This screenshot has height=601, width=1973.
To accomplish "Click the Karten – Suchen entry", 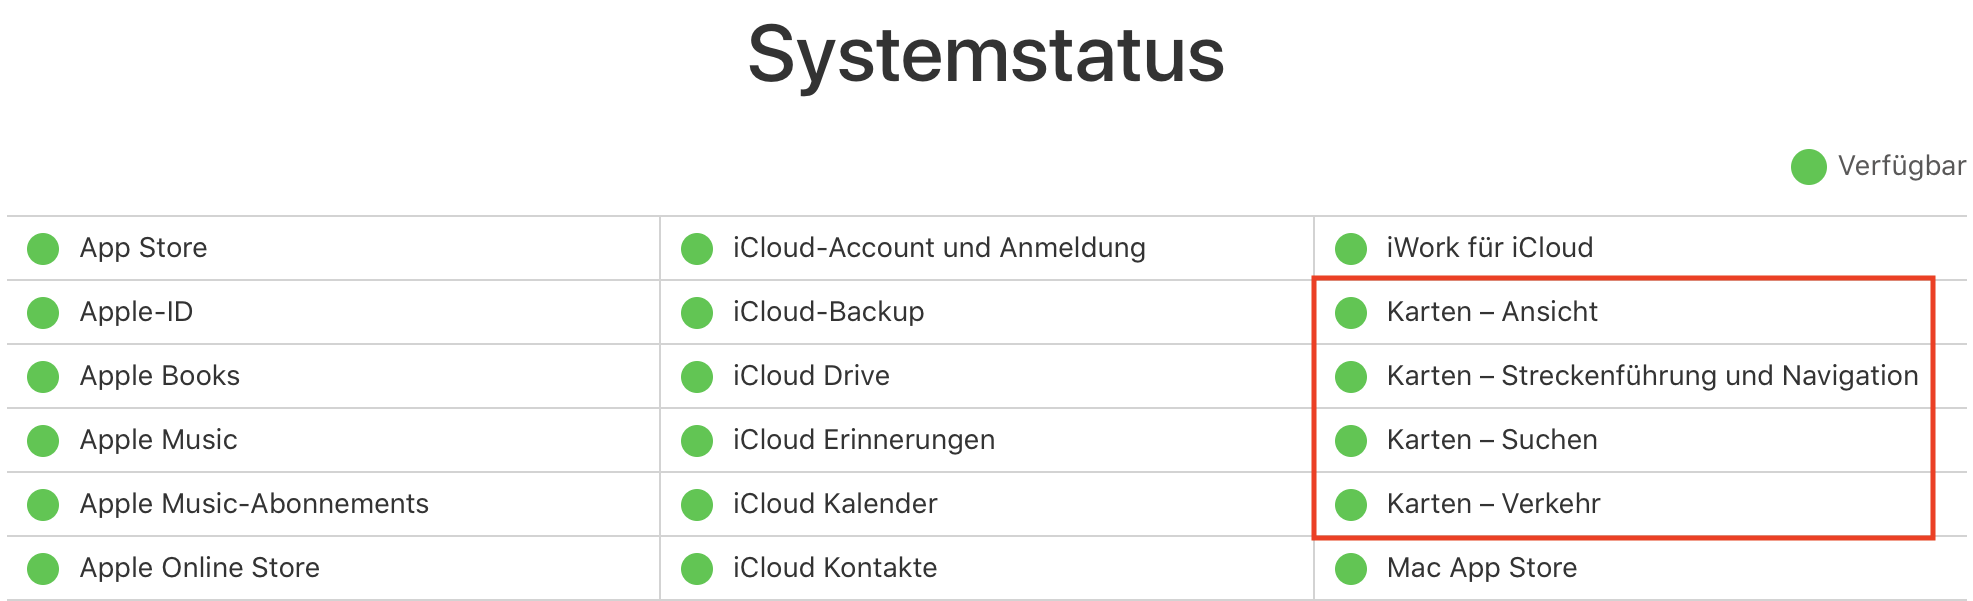I will [x=1492, y=440].
